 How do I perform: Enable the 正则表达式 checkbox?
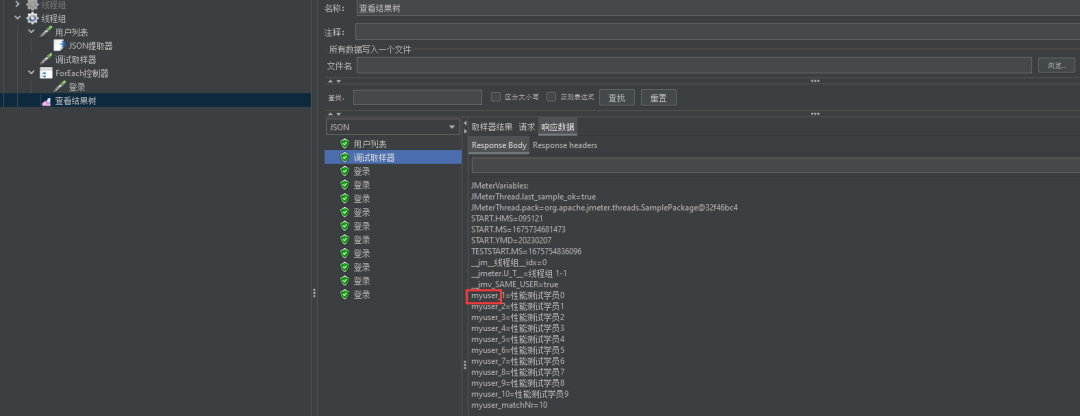point(551,97)
